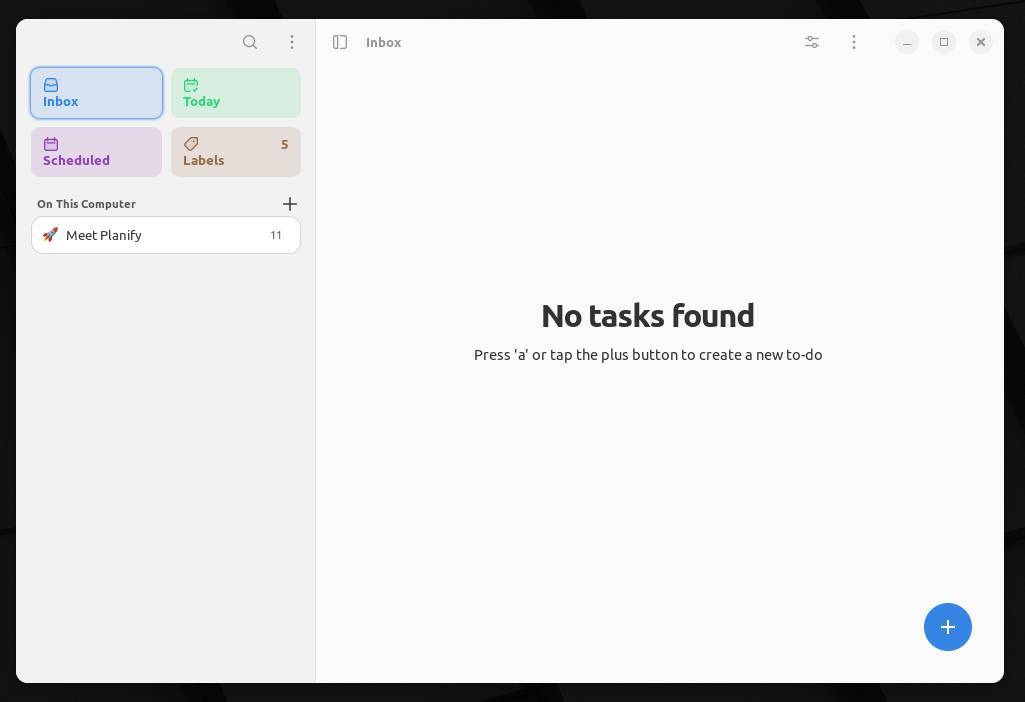Click the rocket icon beside Meet Planify
This screenshot has width=1025, height=702.
coord(50,235)
